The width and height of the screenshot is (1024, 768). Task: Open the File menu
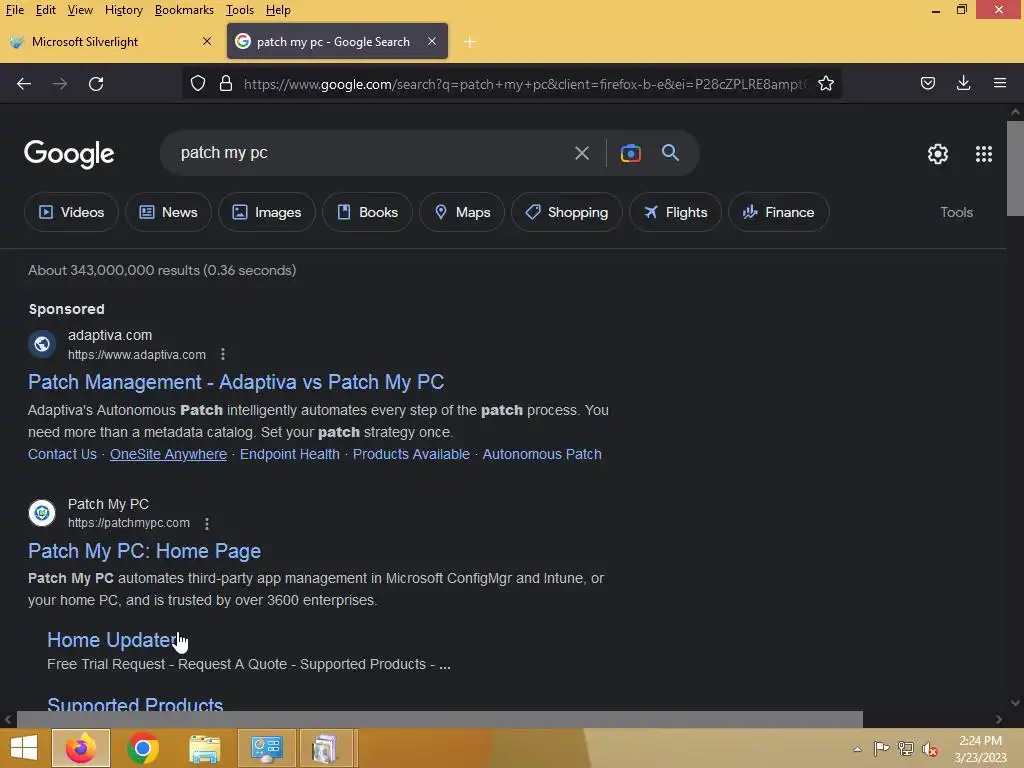pos(14,10)
